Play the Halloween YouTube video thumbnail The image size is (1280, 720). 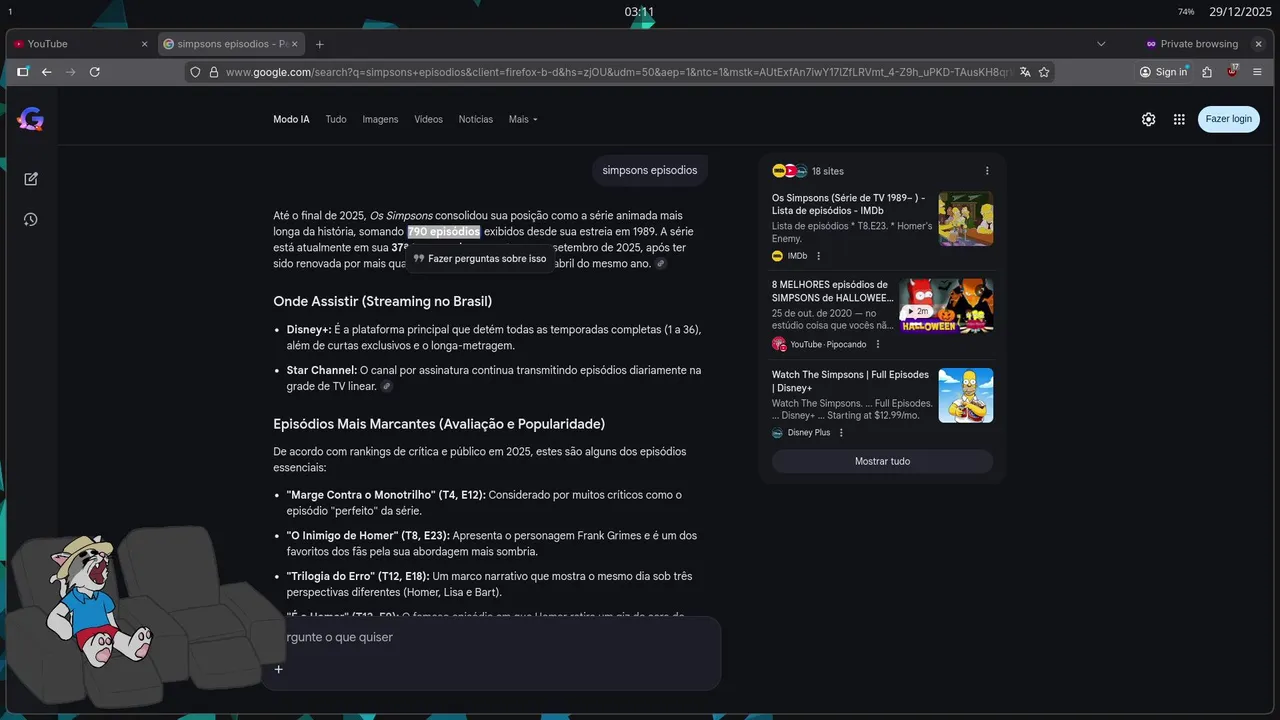pos(946,306)
